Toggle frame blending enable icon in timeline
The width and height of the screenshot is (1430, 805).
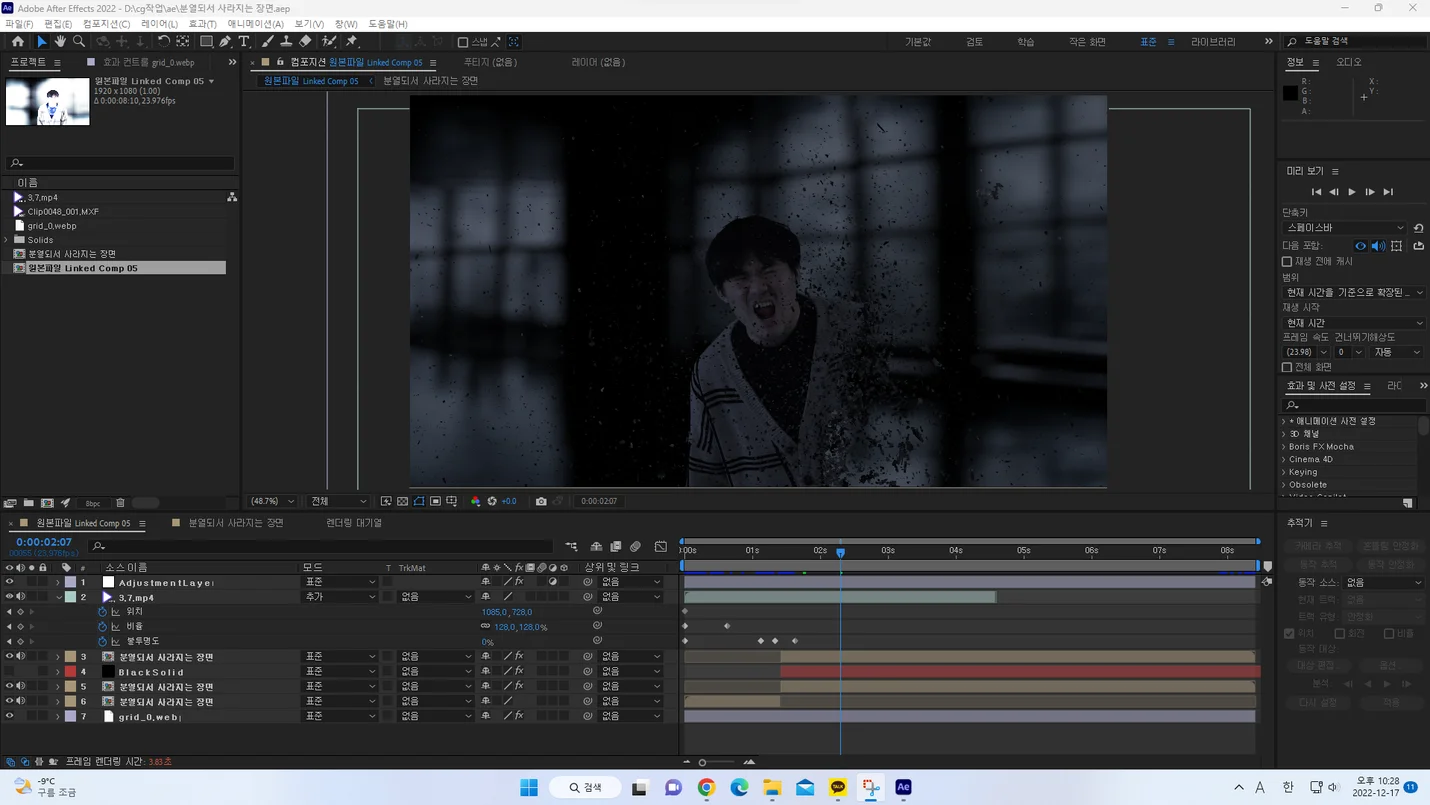pos(616,547)
